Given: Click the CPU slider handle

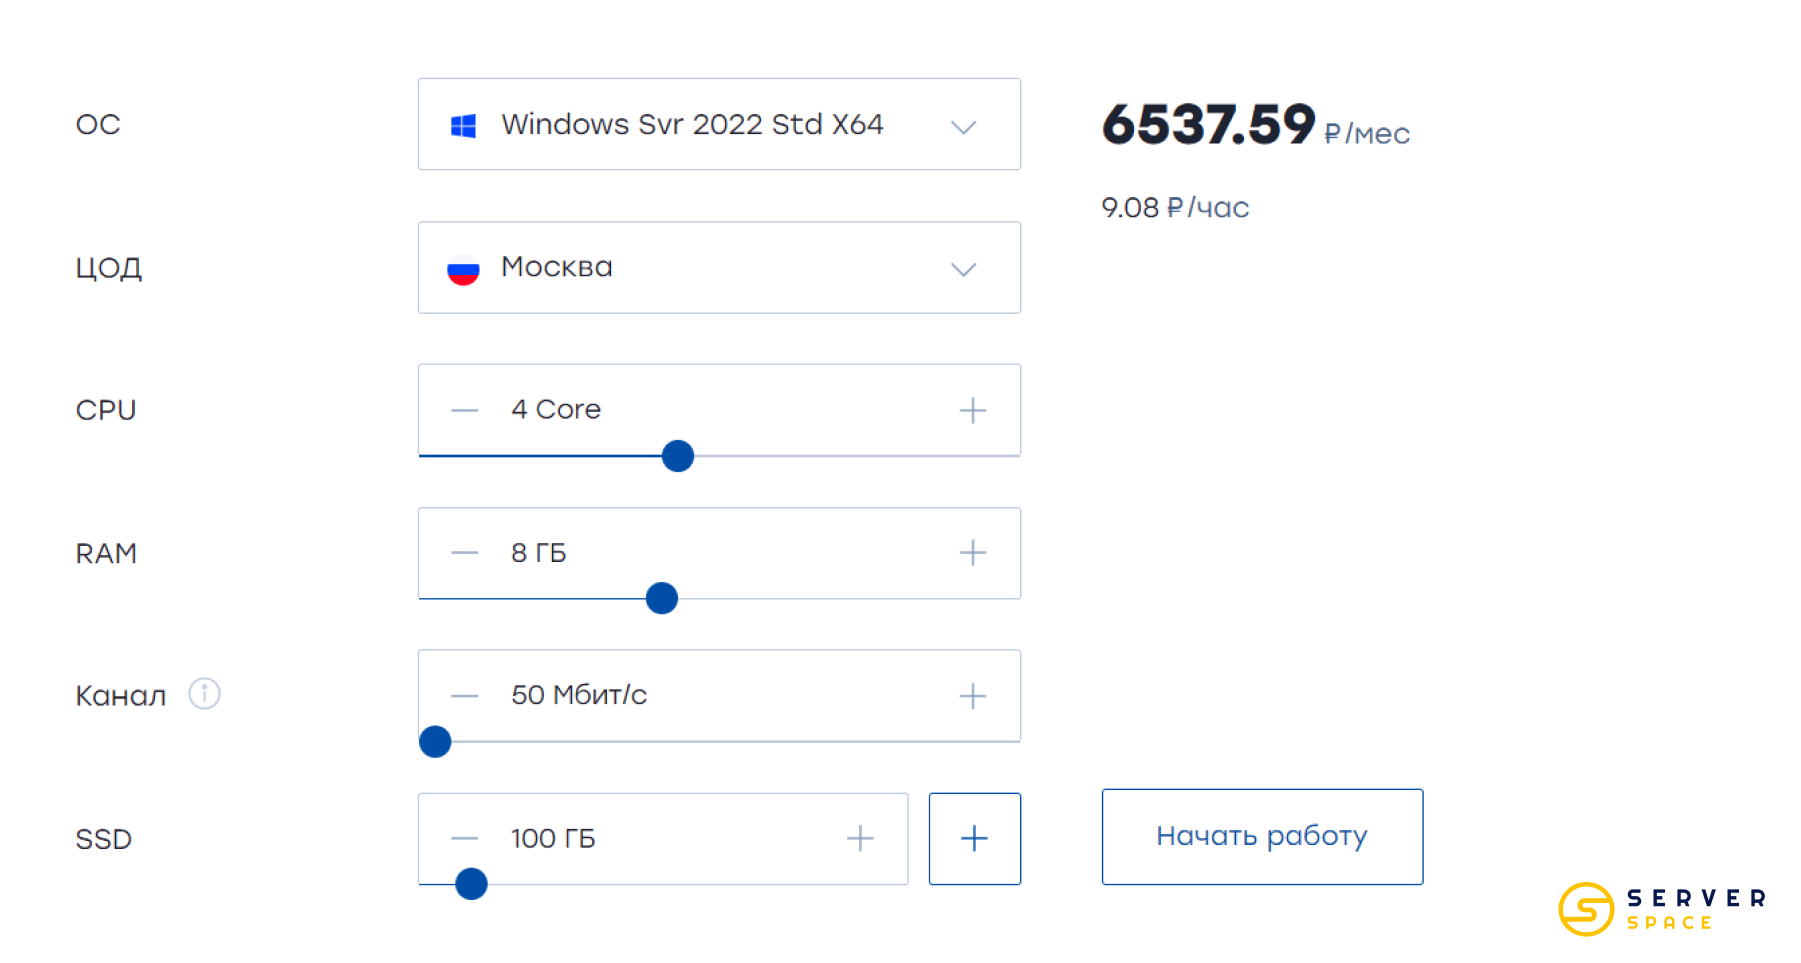Looking at the screenshot, I should (678, 456).
